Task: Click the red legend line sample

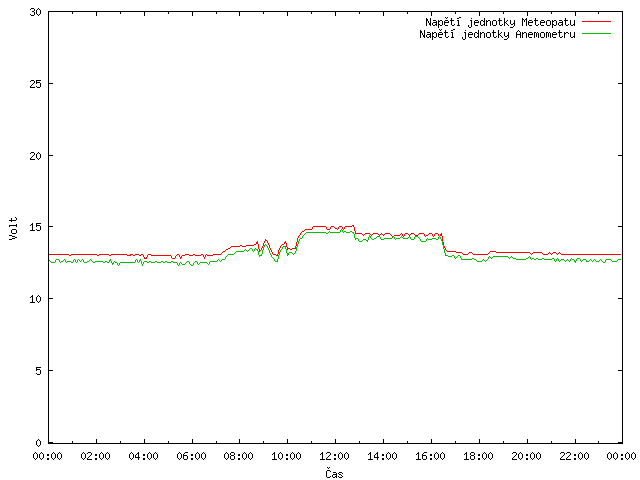Action: click(x=596, y=21)
